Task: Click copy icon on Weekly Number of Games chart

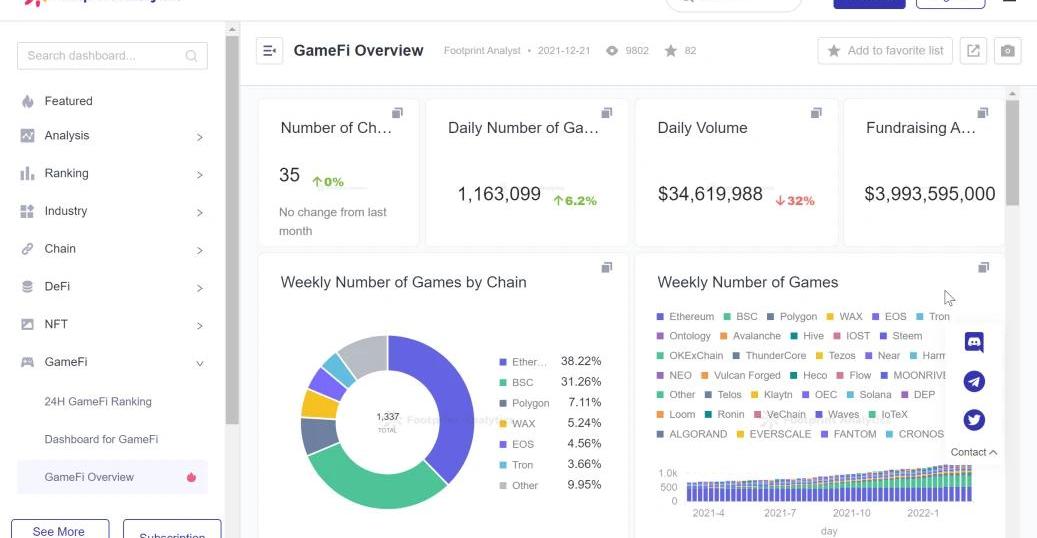Action: click(983, 267)
